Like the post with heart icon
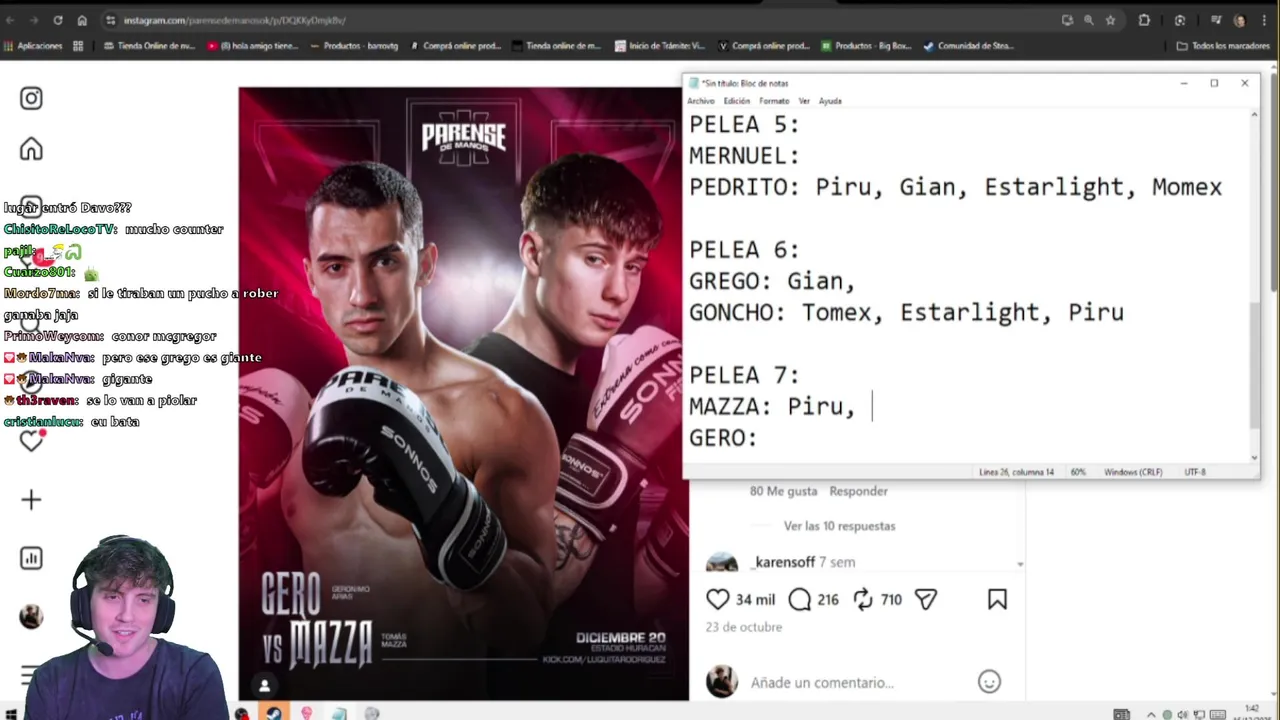 coord(718,599)
